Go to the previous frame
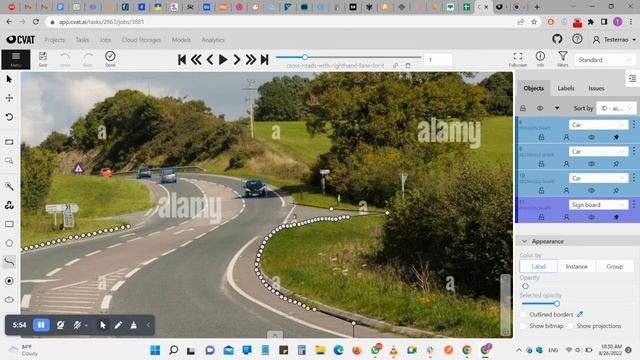 [210, 60]
